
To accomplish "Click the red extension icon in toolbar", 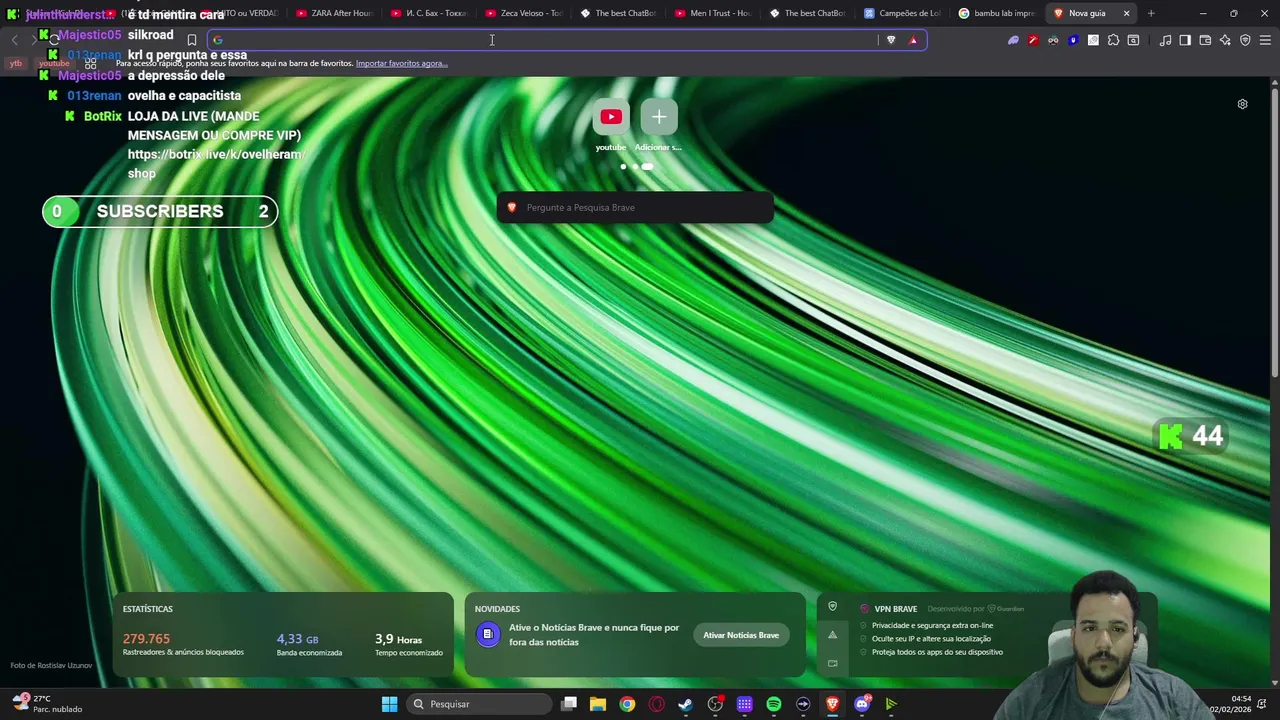I will 1033,40.
